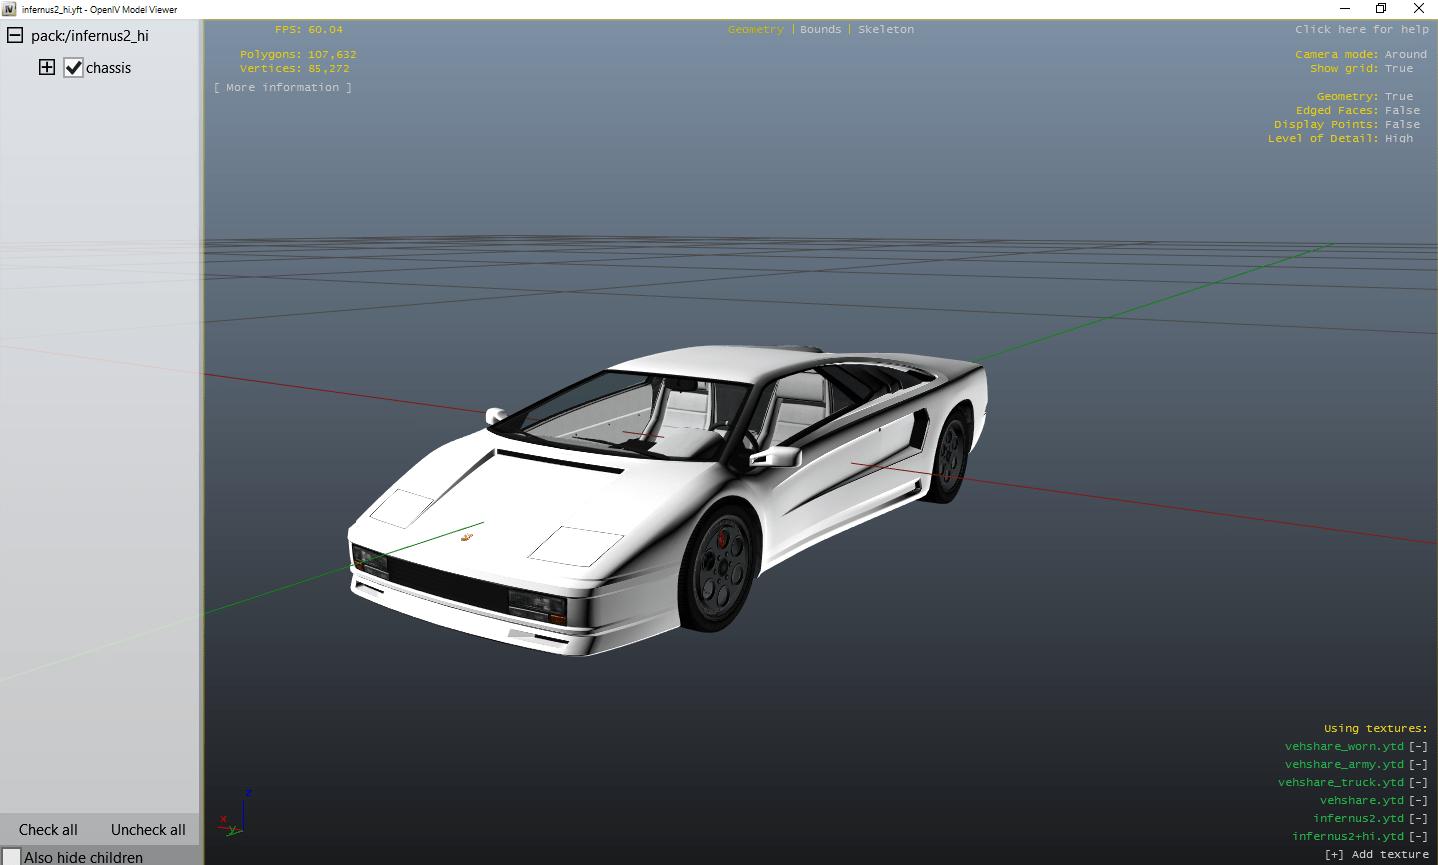Remove the infernus2.ytd texture with [-]

point(1418,818)
